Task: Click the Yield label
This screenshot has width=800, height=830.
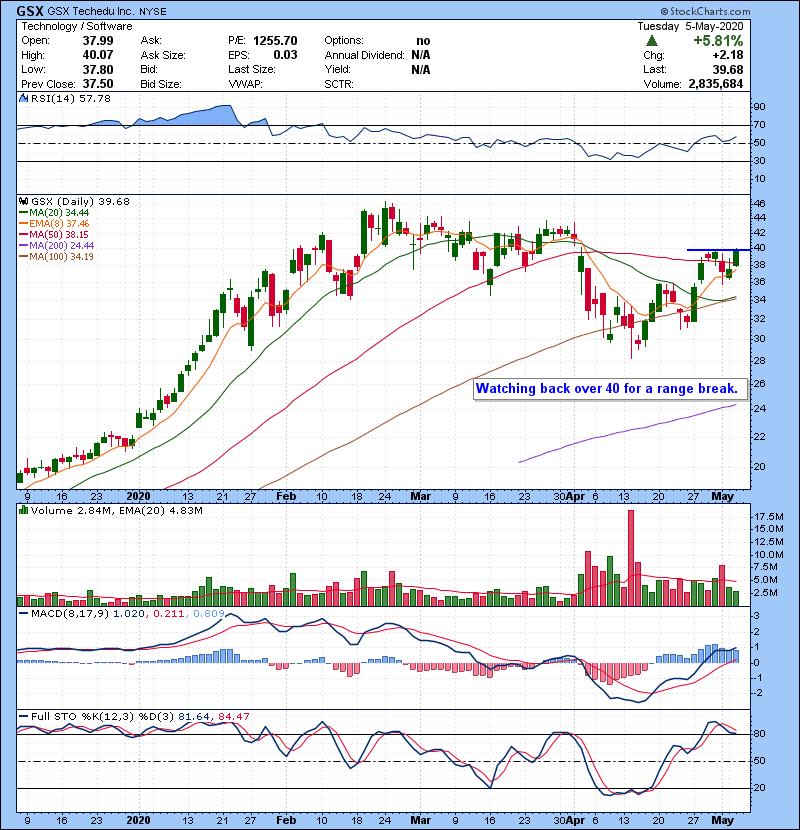Action: [x=338, y=69]
